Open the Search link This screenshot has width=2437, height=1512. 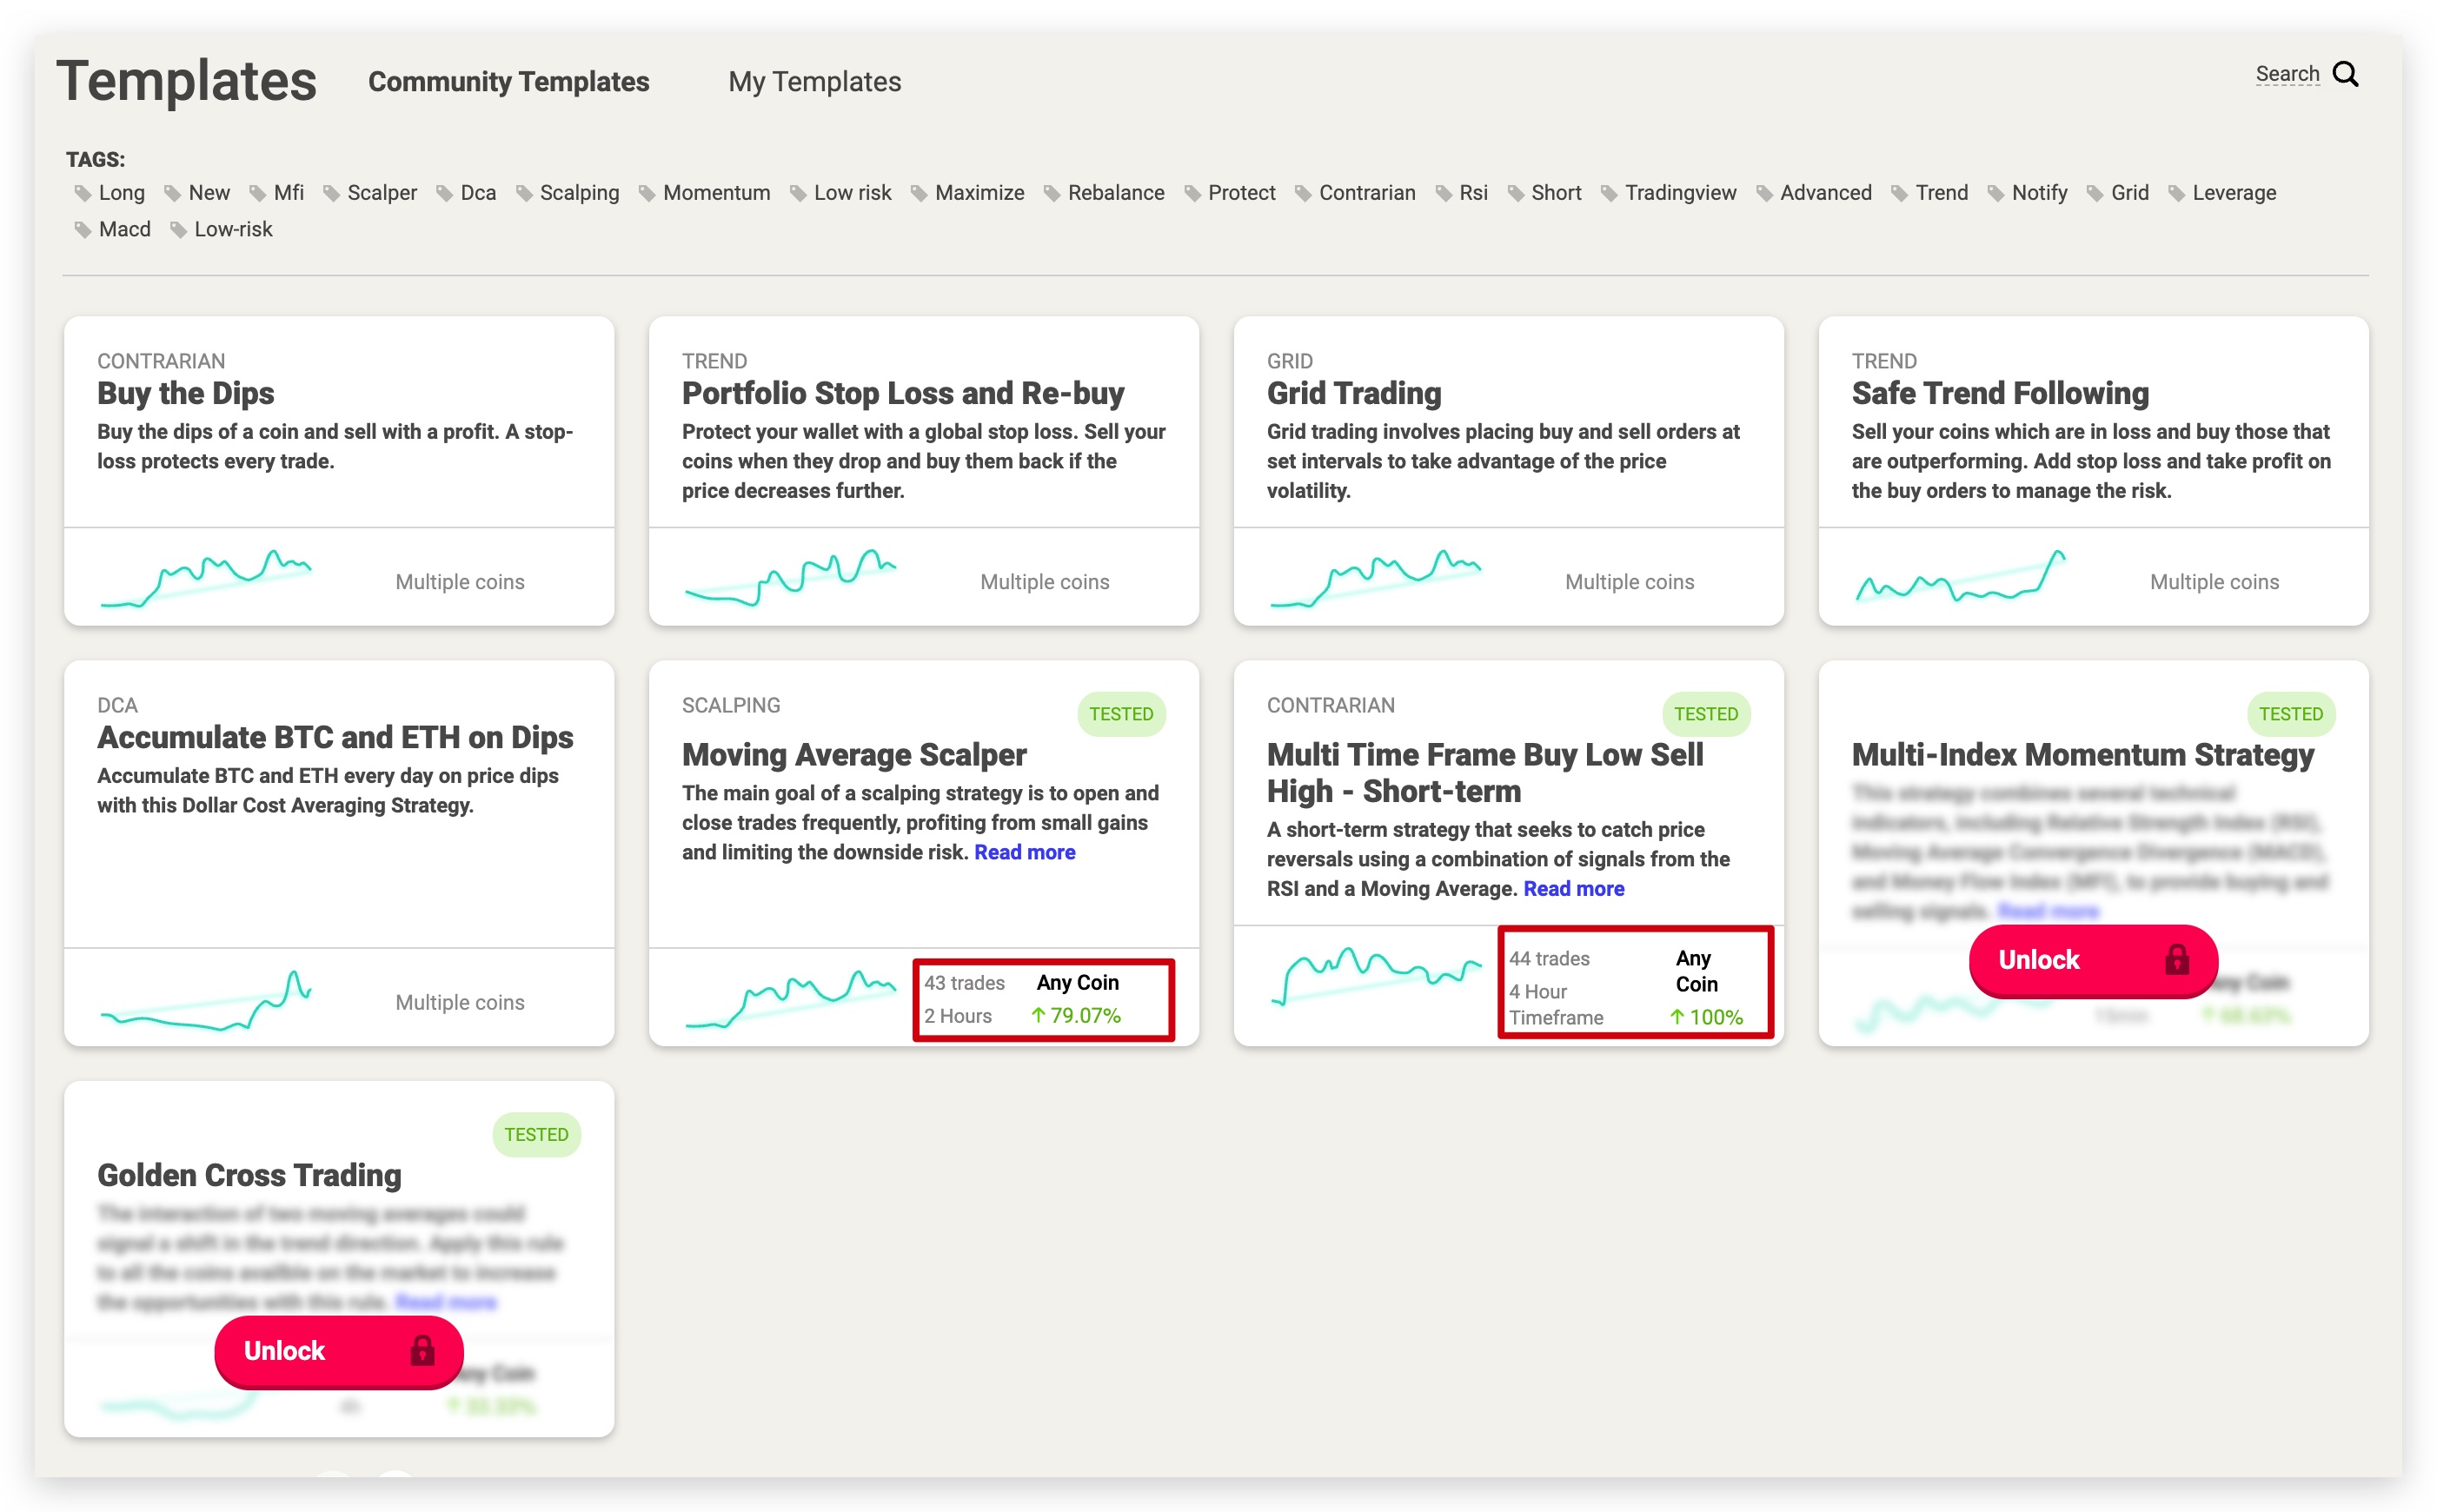click(x=2286, y=74)
